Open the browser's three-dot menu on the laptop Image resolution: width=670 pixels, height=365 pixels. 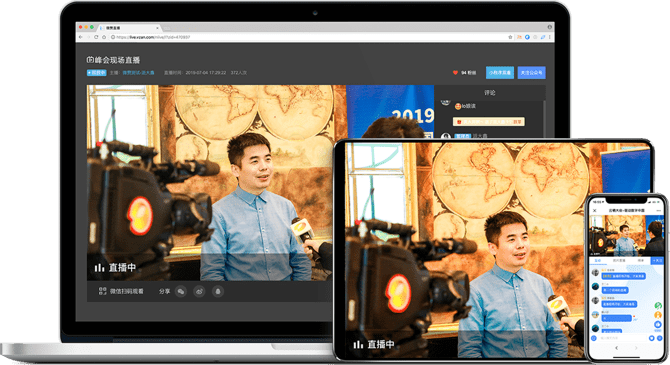550,37
